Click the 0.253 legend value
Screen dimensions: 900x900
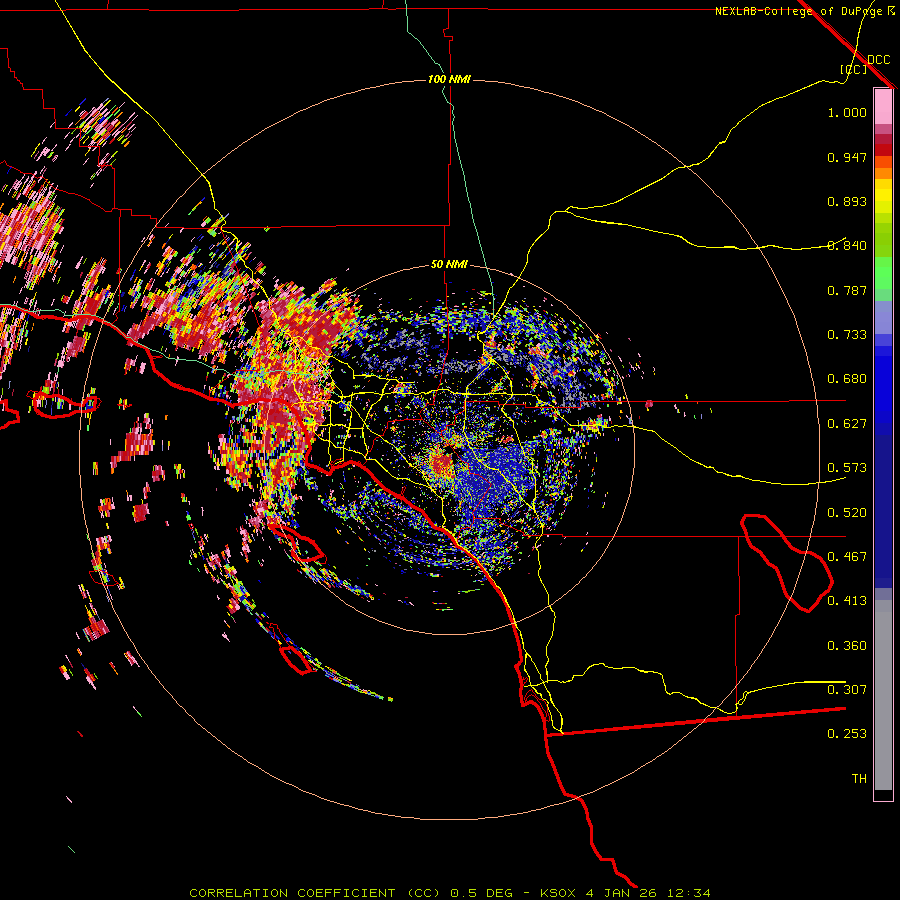(847, 734)
